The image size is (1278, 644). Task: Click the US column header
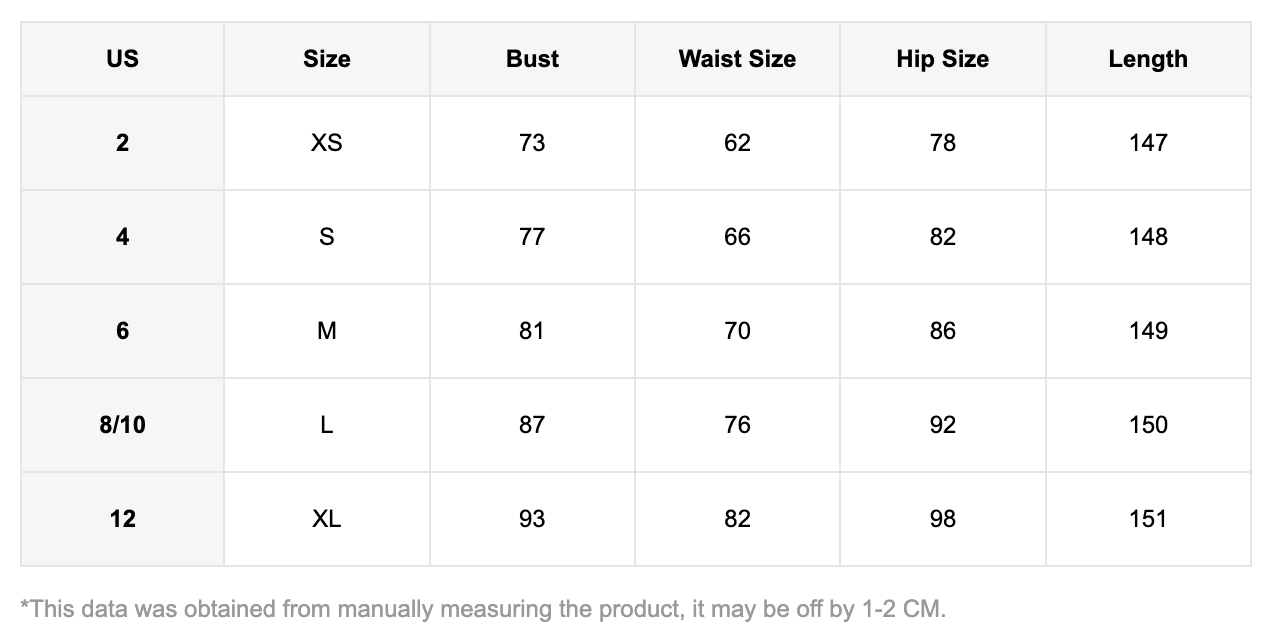(122, 59)
